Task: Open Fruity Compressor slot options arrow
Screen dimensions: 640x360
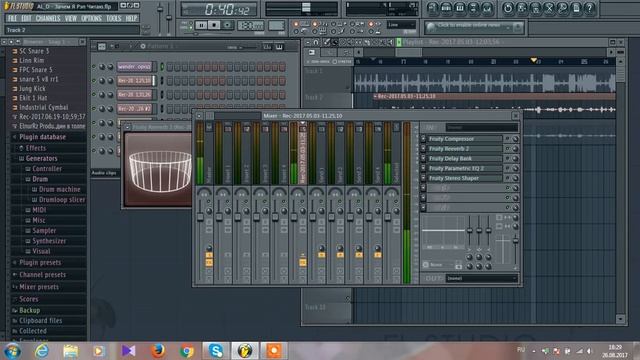Action: point(423,139)
